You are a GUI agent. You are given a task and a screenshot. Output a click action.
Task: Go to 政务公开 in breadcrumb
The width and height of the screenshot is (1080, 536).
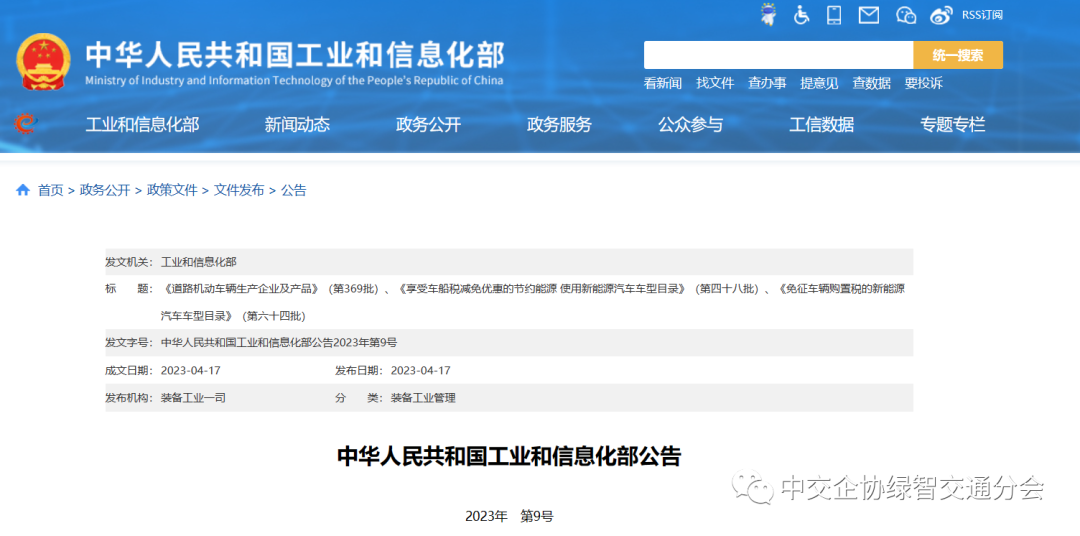pyautogui.click(x=105, y=191)
